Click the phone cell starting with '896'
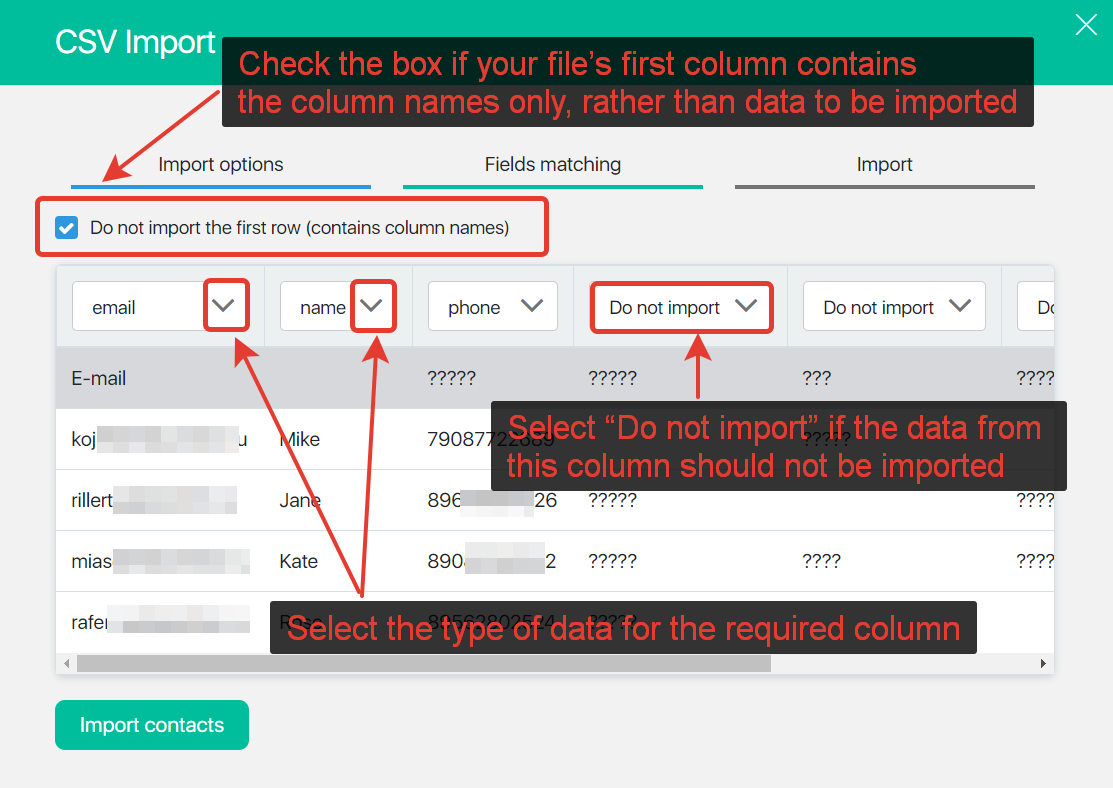This screenshot has height=788, width=1113. [x=492, y=500]
